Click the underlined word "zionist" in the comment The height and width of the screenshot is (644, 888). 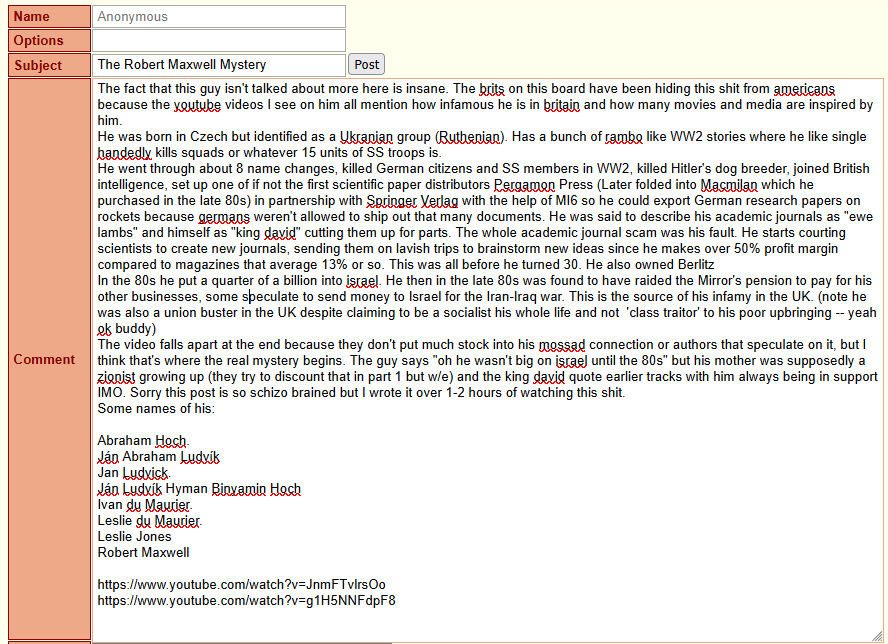(116, 377)
